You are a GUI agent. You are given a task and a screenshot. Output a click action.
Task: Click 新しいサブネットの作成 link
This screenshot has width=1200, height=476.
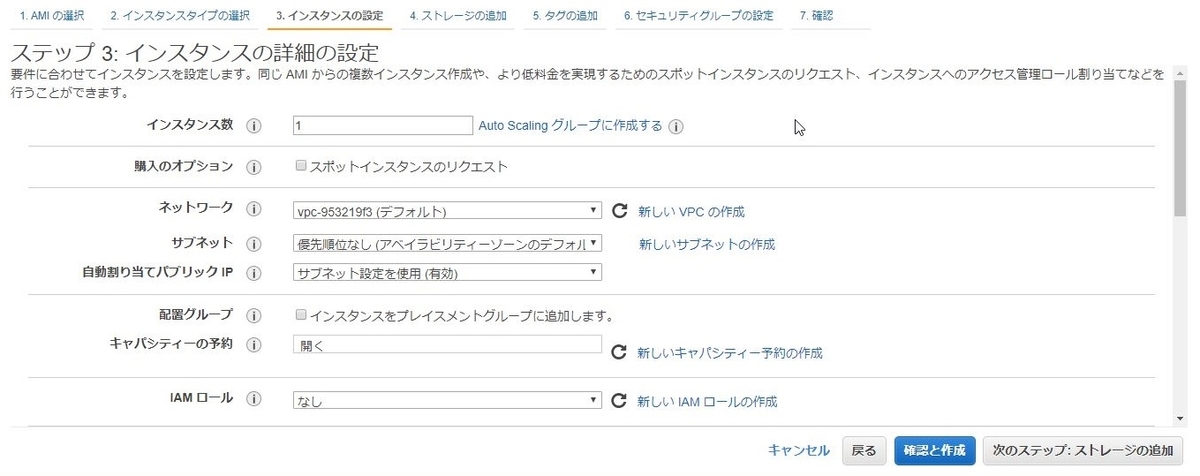[x=707, y=244]
